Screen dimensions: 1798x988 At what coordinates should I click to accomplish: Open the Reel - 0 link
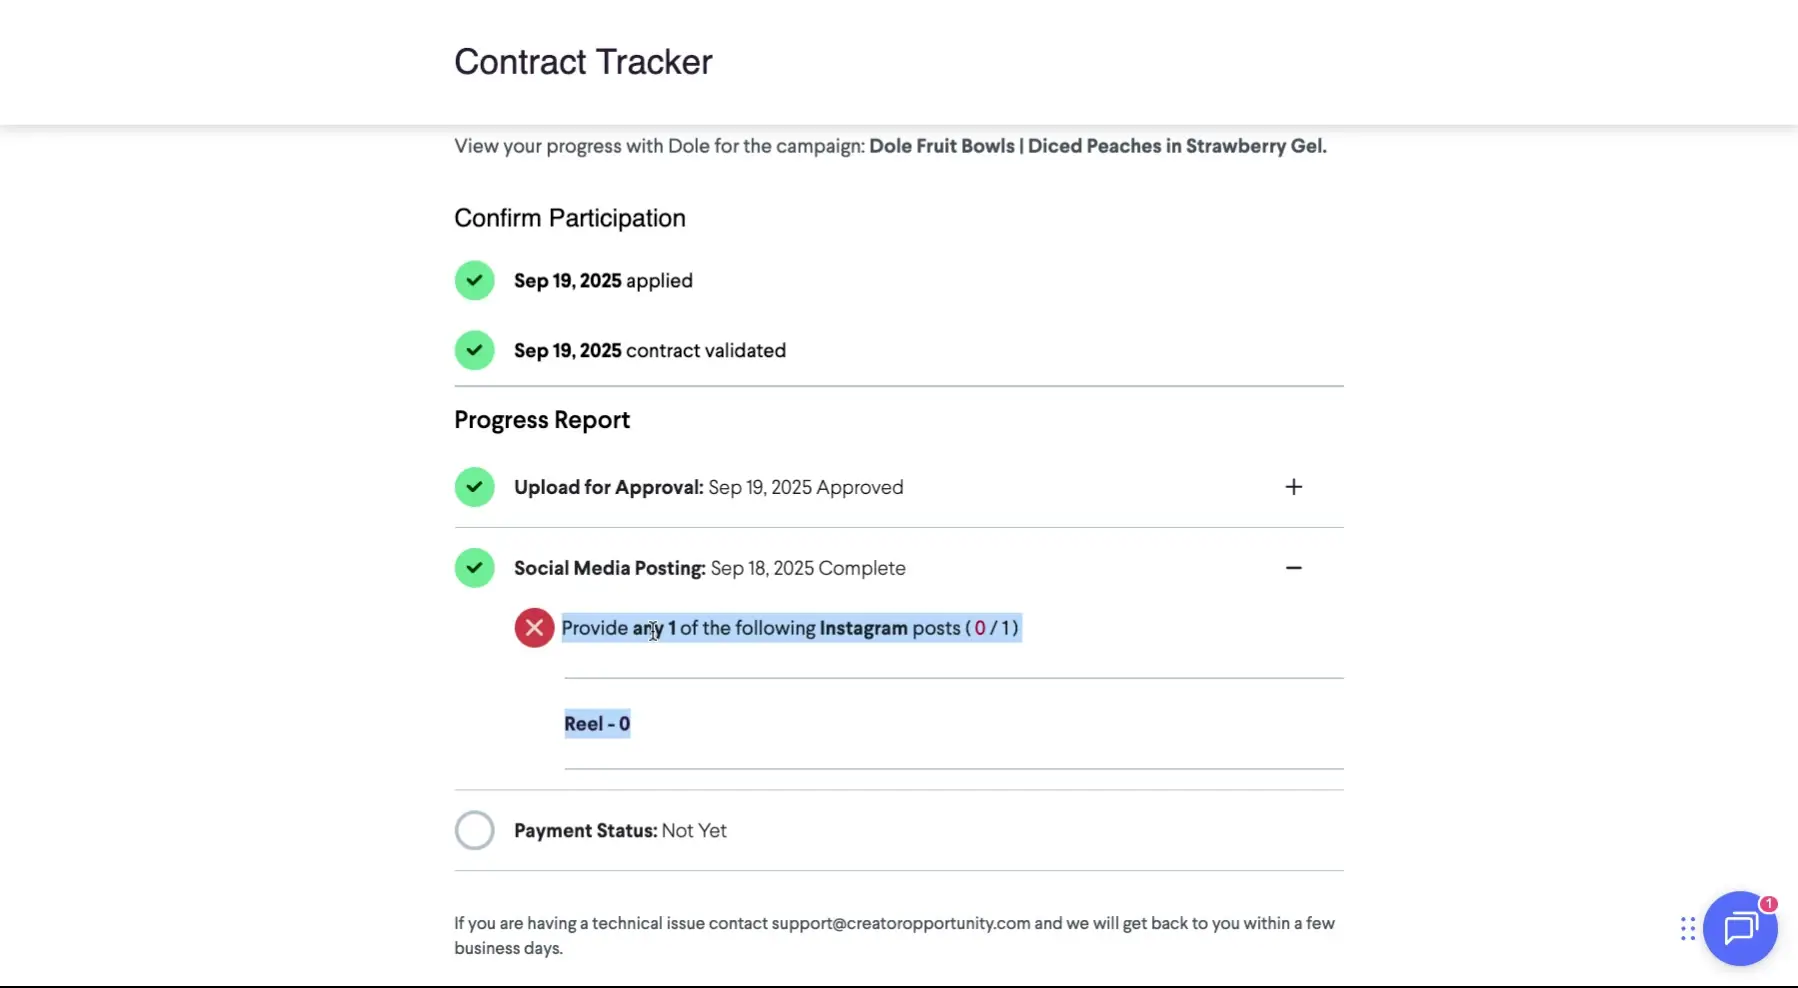pyautogui.click(x=597, y=722)
